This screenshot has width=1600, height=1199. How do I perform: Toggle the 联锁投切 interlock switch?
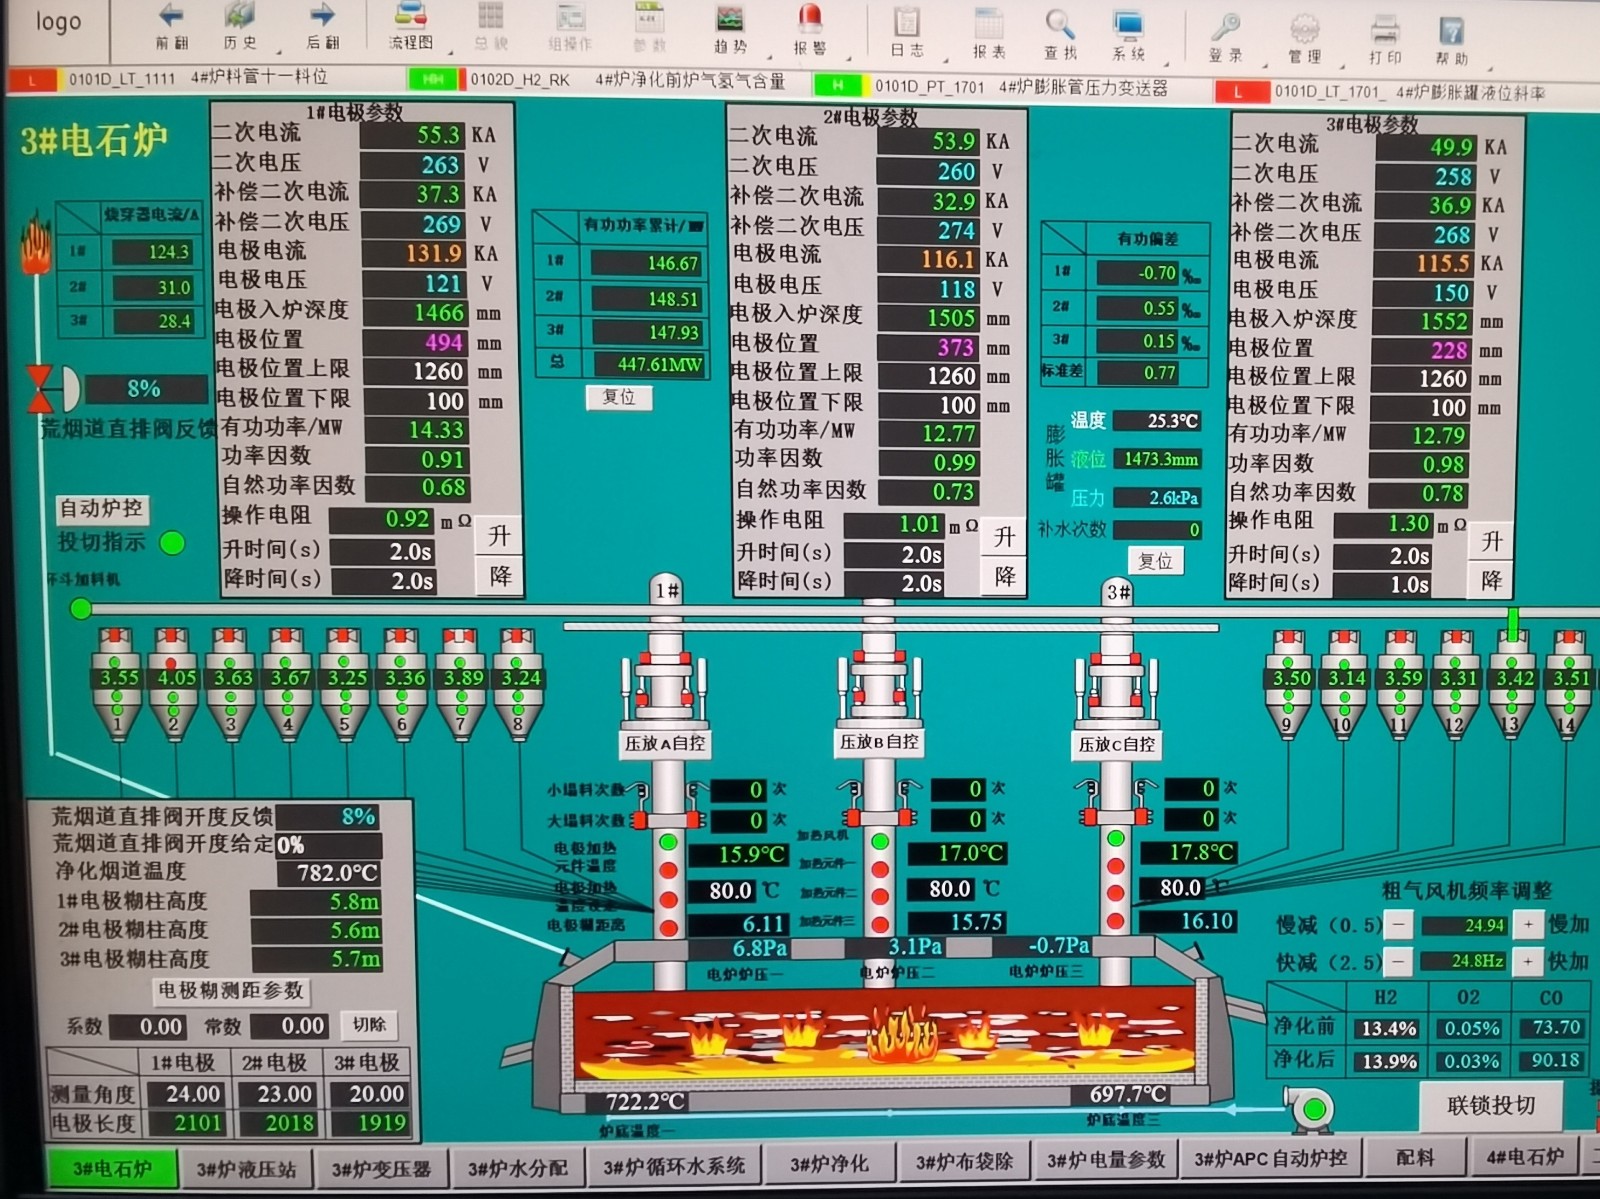pos(1490,1105)
